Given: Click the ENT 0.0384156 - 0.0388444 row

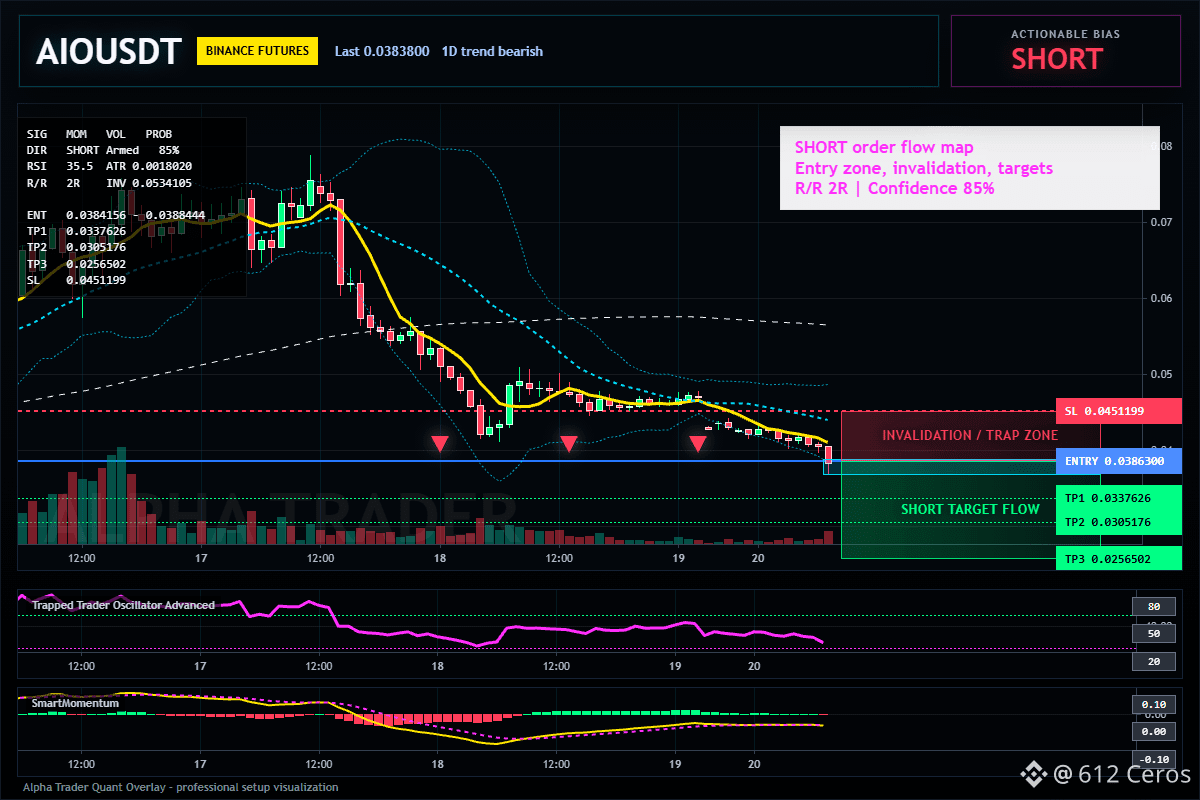Looking at the screenshot, I should [x=115, y=215].
